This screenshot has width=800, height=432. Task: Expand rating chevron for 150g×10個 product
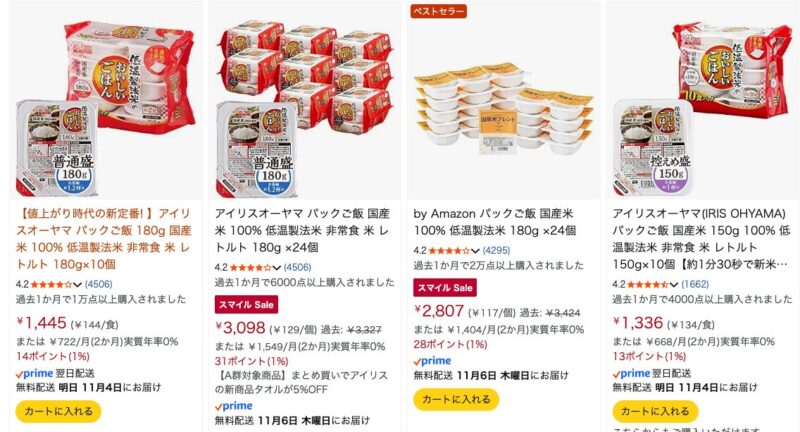(673, 285)
